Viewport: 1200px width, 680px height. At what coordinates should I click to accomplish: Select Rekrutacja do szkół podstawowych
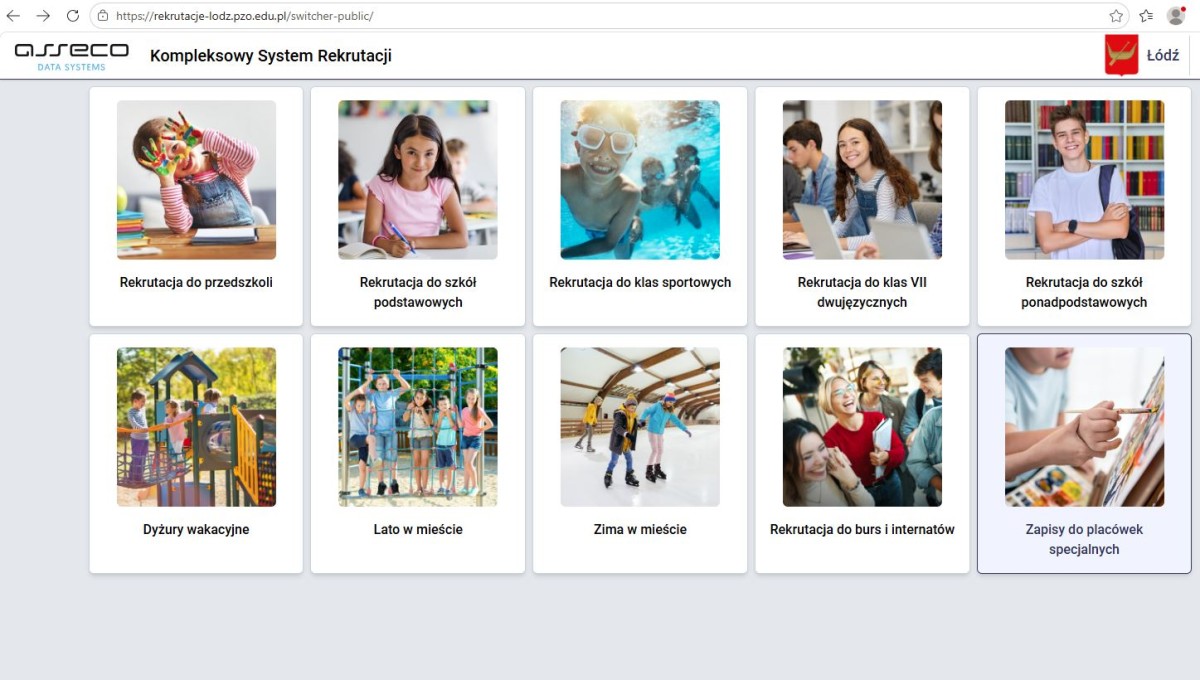click(418, 206)
